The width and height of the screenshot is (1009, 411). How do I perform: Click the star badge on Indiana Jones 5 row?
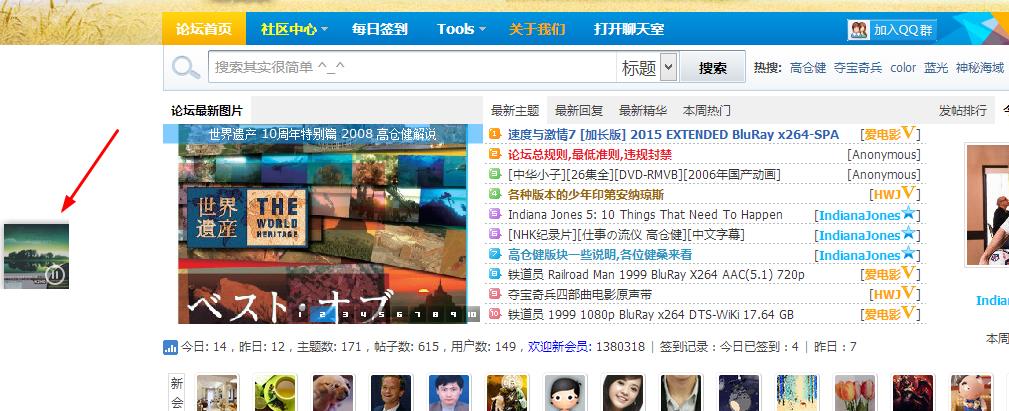point(908,213)
